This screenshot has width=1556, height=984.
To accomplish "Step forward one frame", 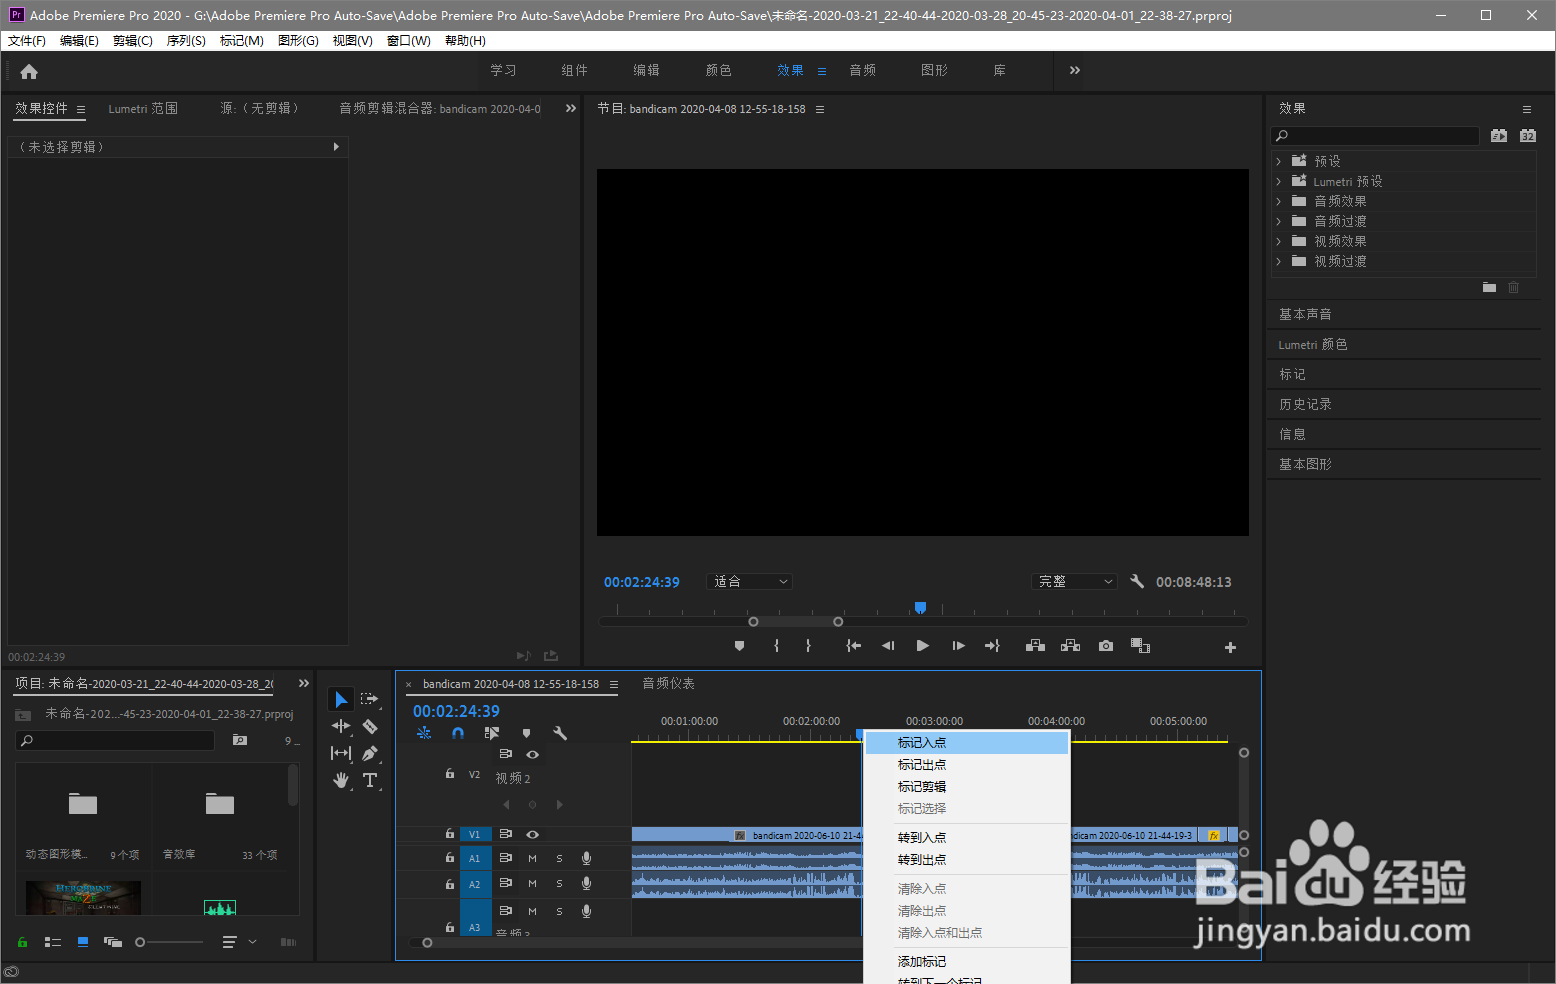I will pos(958,646).
